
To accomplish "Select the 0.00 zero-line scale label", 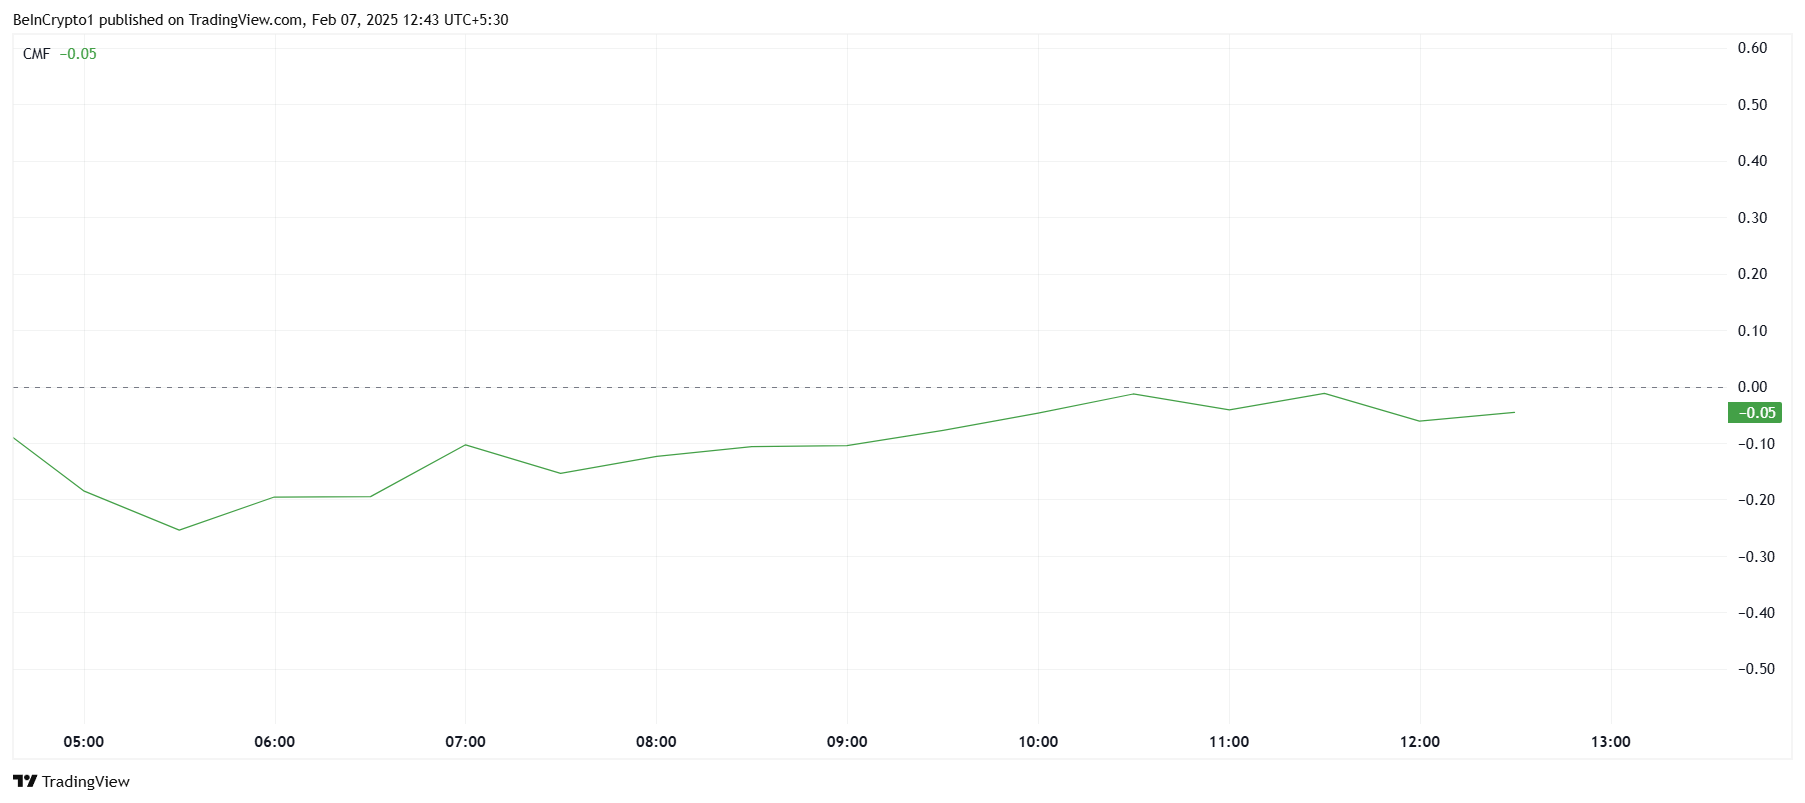I will click(x=1752, y=387).
